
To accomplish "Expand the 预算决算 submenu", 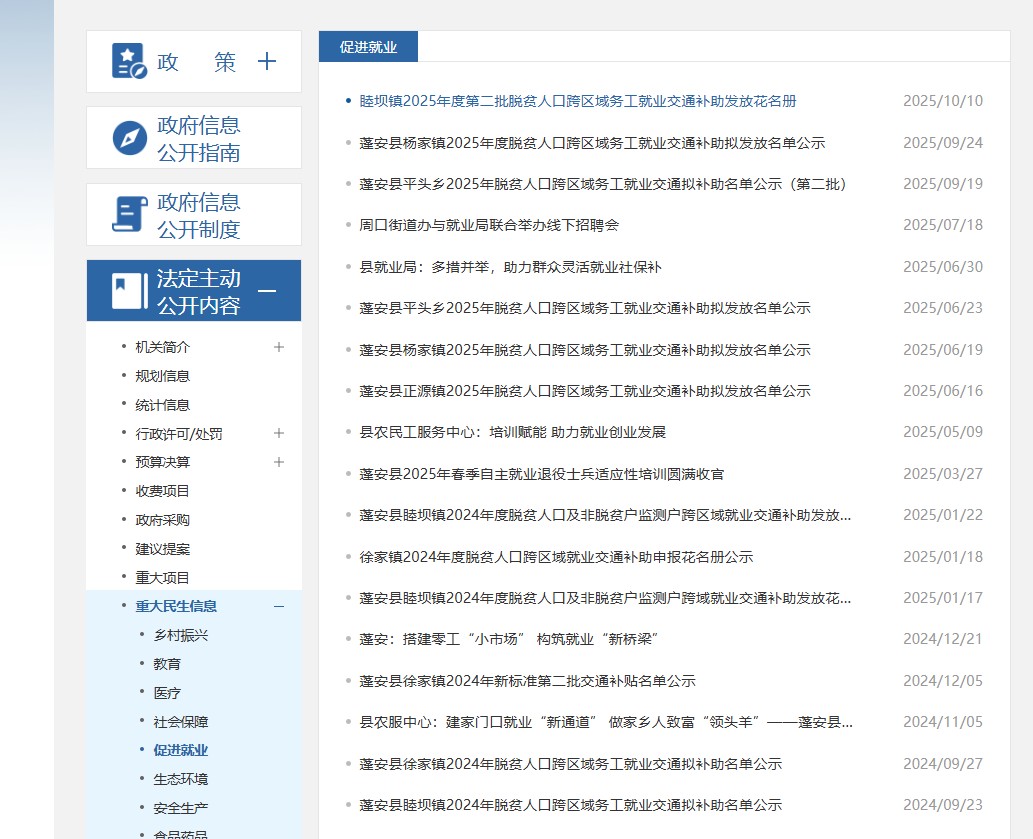I will (279, 462).
